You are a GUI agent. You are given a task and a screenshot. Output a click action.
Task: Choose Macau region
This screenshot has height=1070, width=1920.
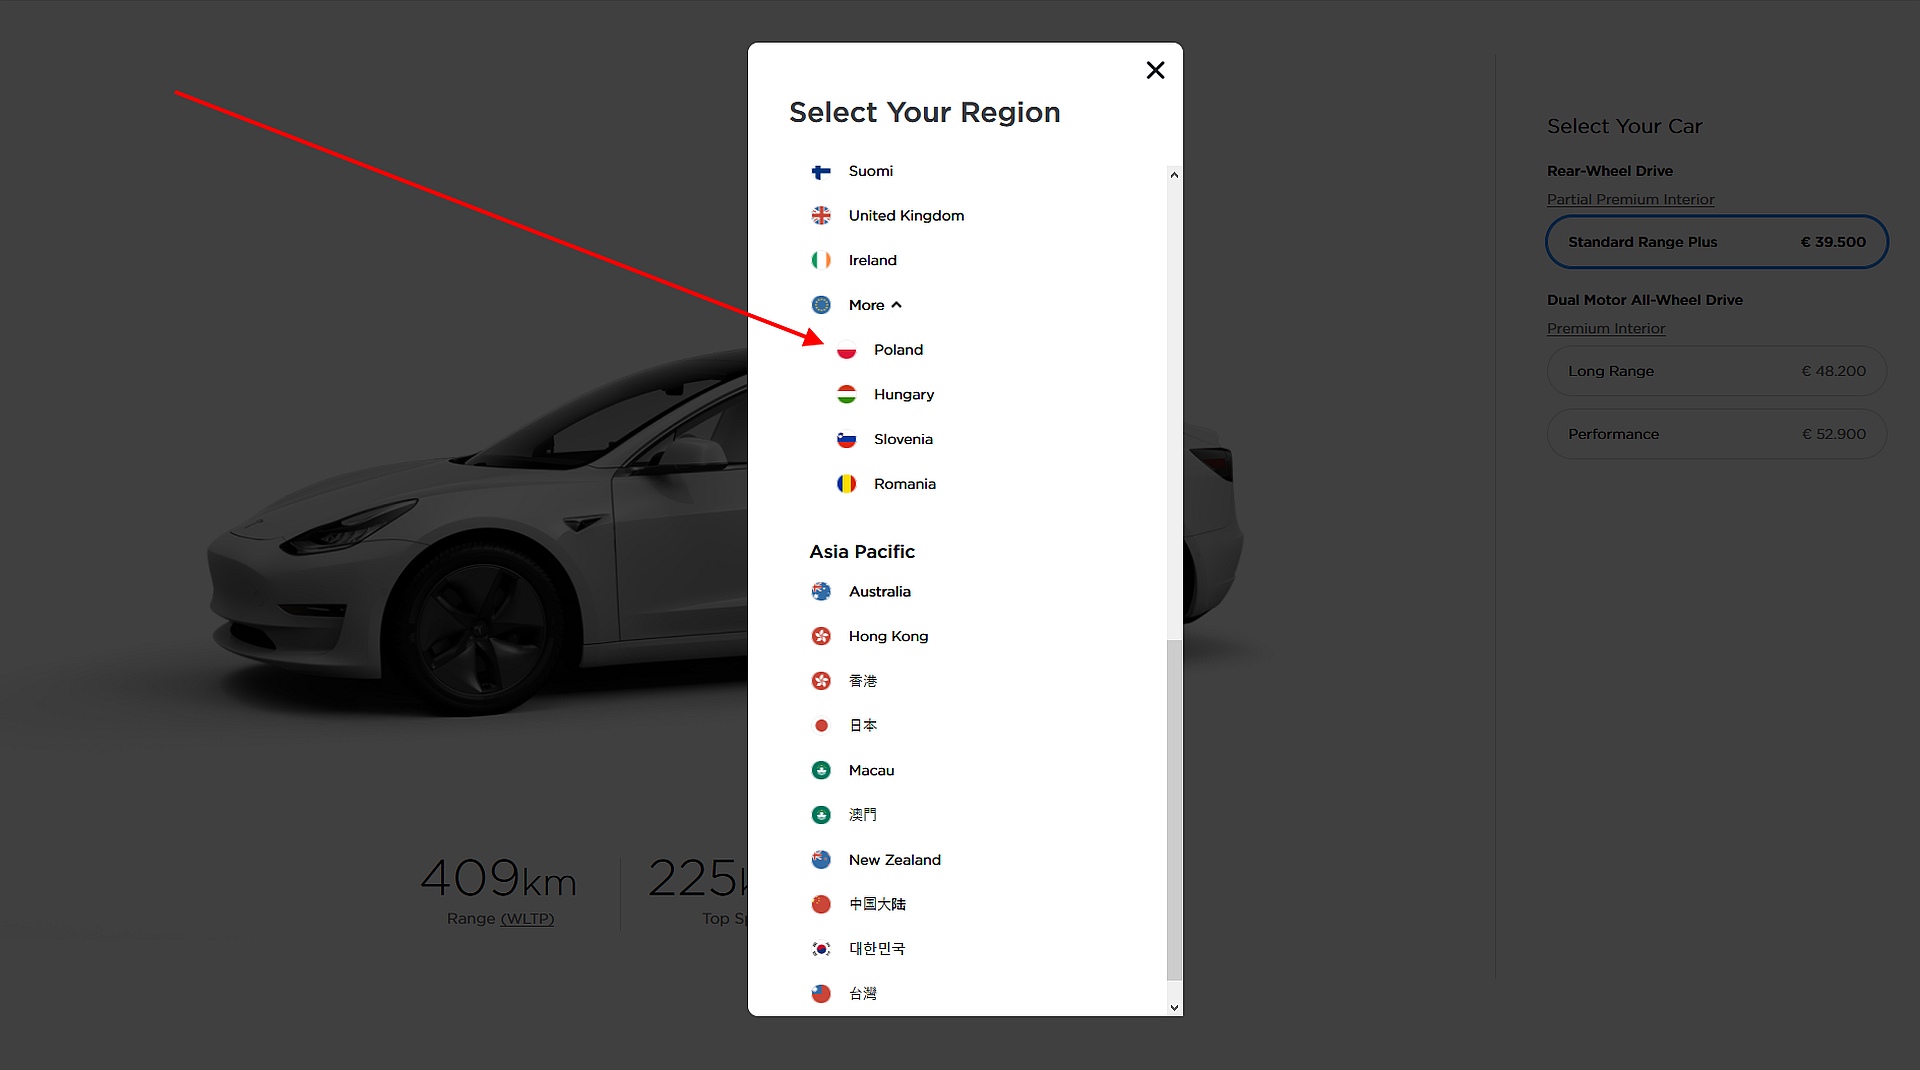[x=871, y=770]
